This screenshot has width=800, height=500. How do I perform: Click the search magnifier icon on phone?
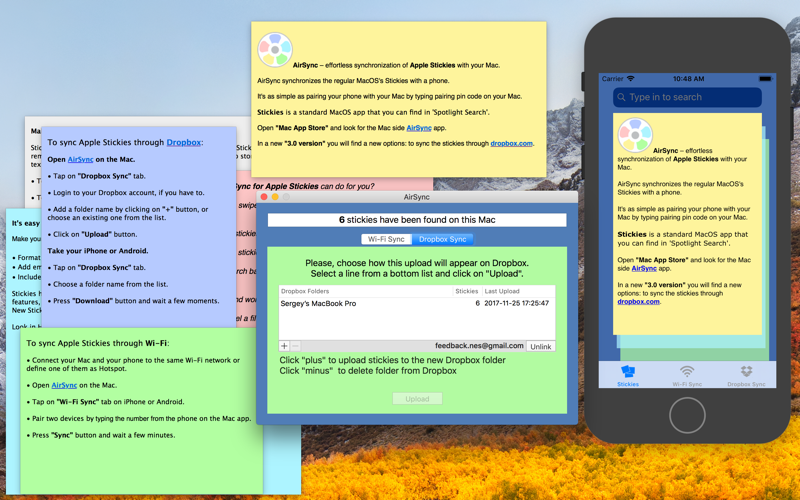(x=621, y=97)
